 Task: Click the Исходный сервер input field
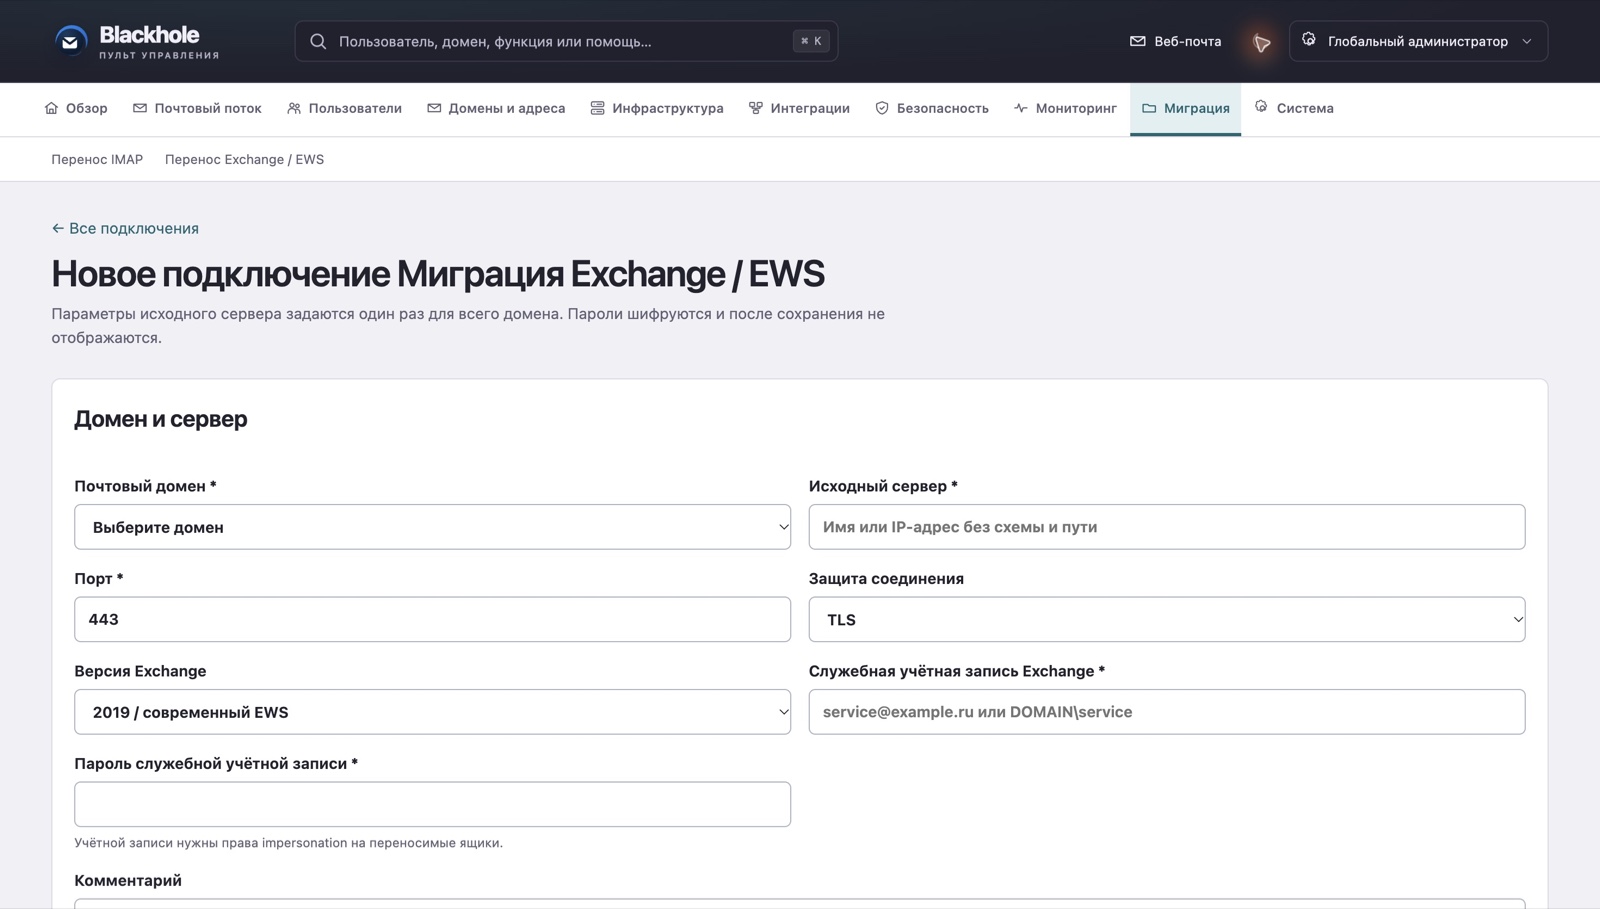point(1167,527)
